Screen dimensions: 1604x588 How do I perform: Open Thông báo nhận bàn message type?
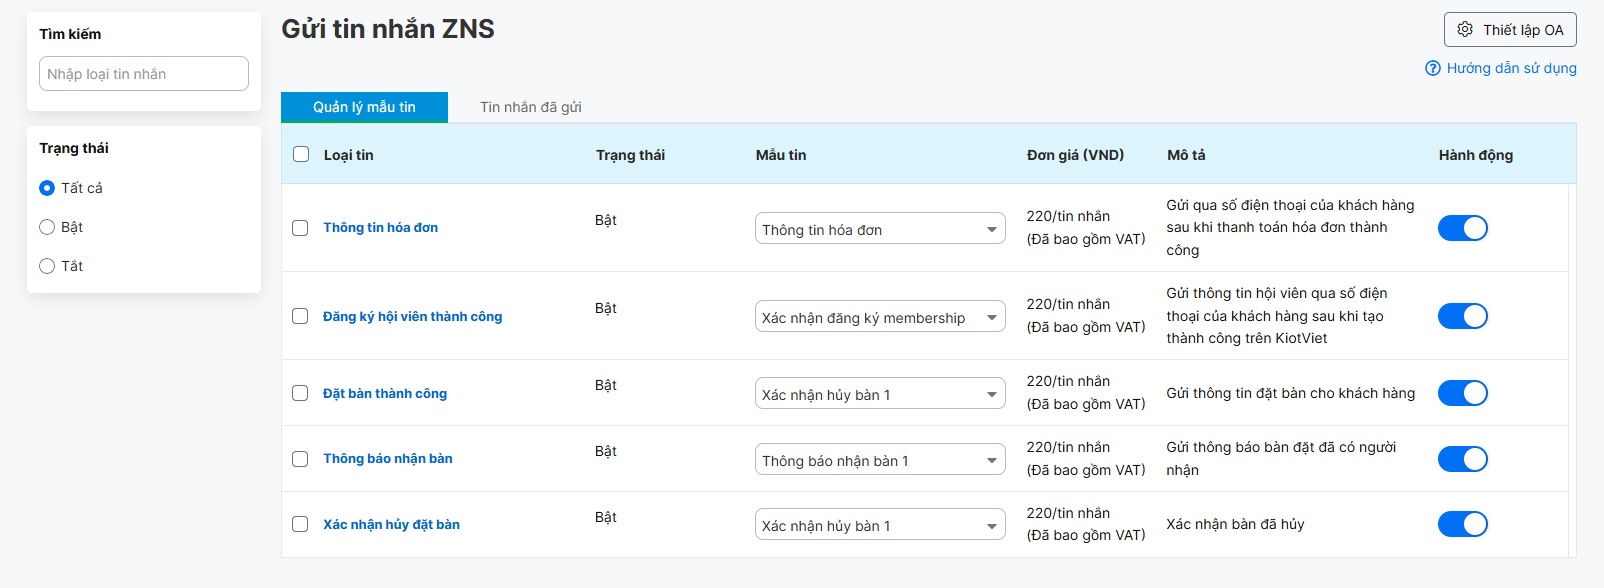[388, 458]
